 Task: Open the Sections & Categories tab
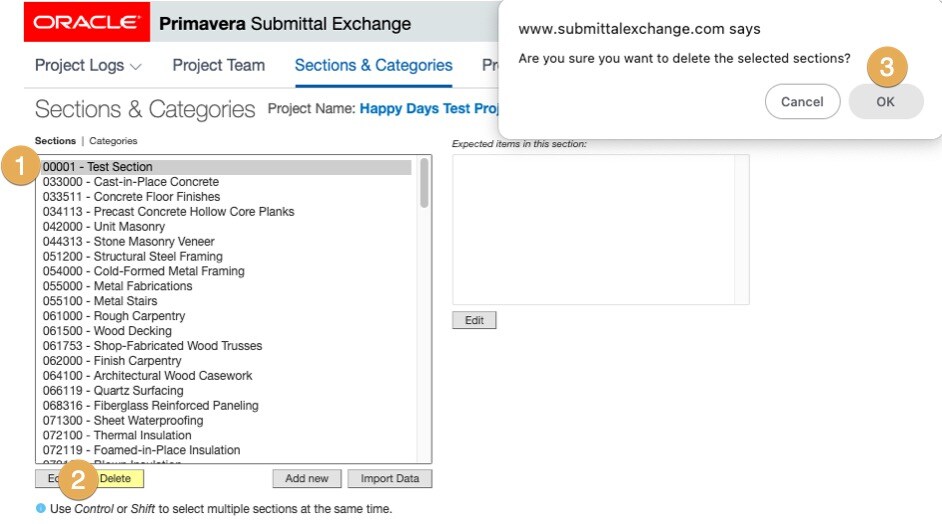coord(373,65)
